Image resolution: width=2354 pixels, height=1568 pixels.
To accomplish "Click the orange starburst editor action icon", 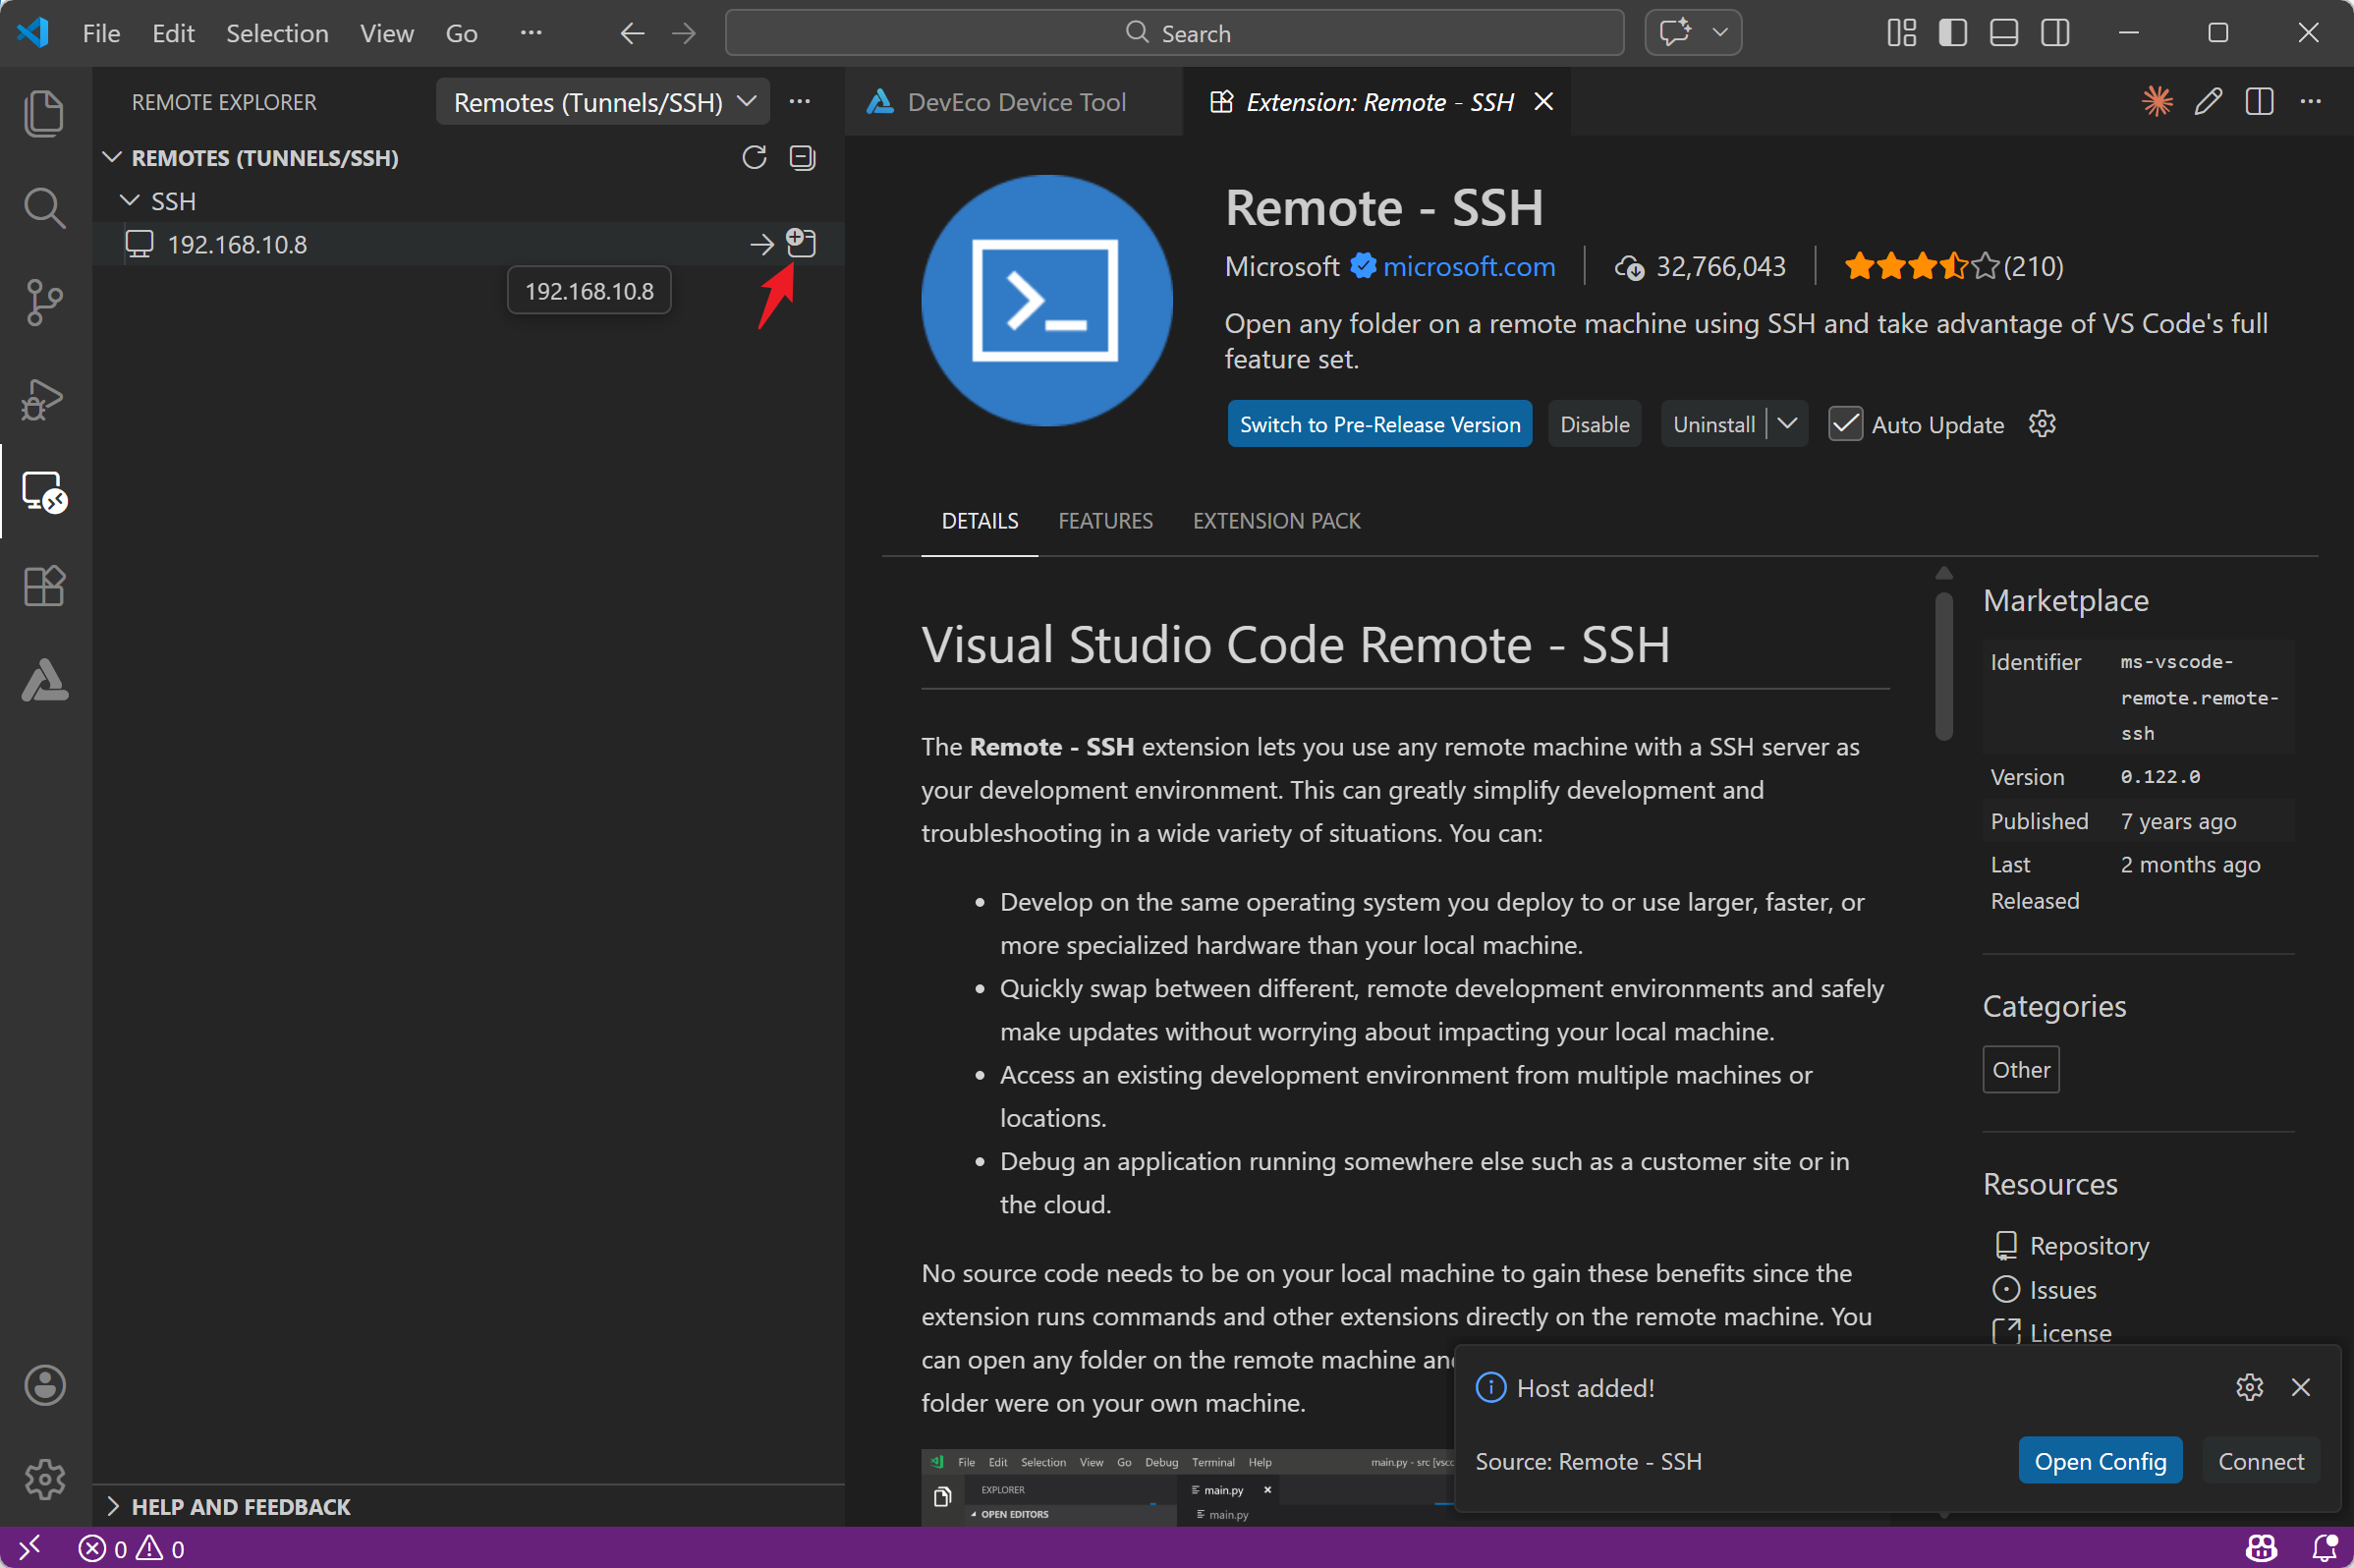I will (x=2157, y=101).
